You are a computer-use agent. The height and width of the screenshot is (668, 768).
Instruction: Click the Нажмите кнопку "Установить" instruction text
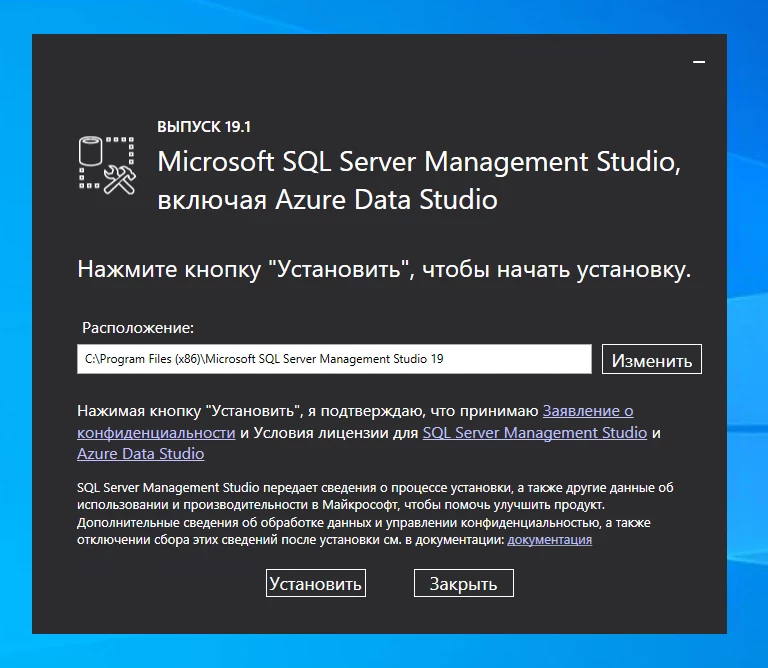pyautogui.click(x=384, y=269)
